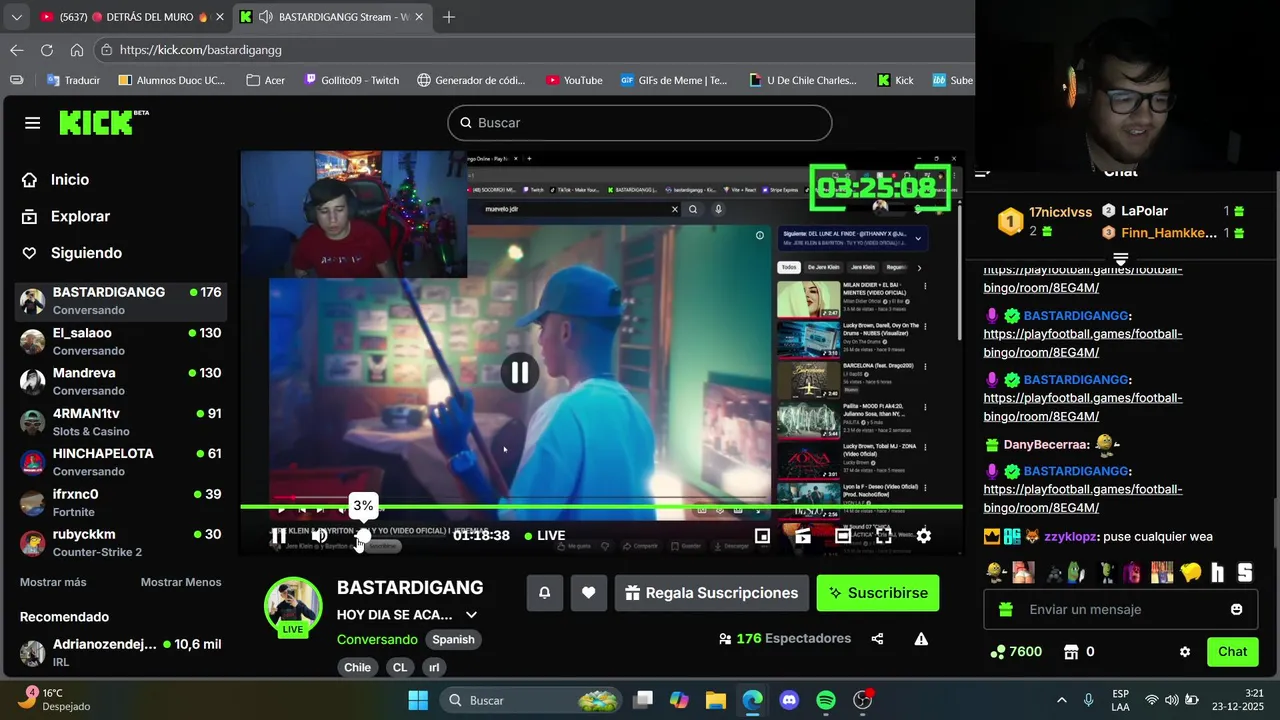The height and width of the screenshot is (720, 1280).
Task: Select the CL tag
Action: tap(400, 667)
